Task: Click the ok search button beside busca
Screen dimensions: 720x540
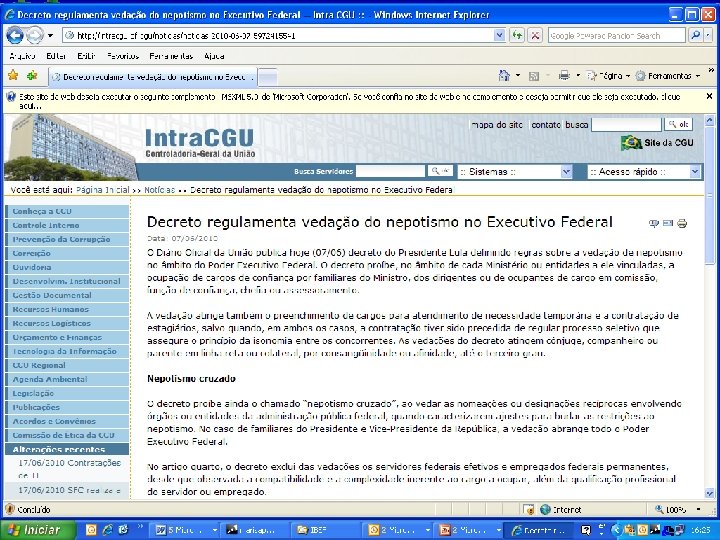Action: point(678,124)
